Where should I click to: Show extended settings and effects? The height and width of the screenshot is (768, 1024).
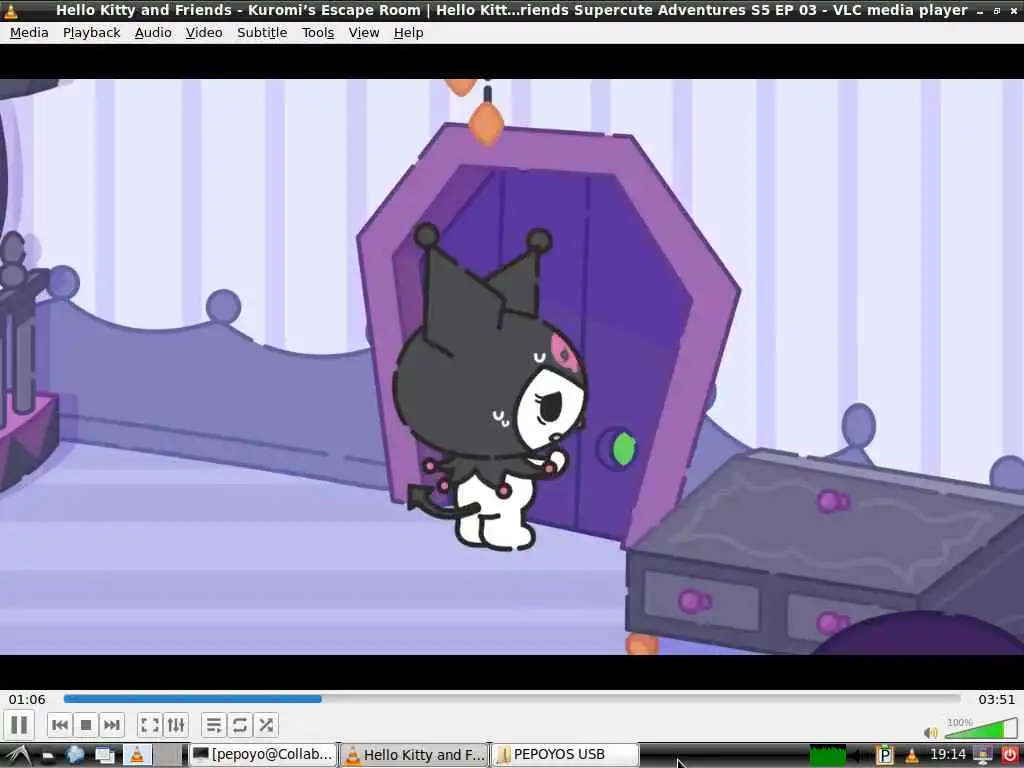(176, 725)
